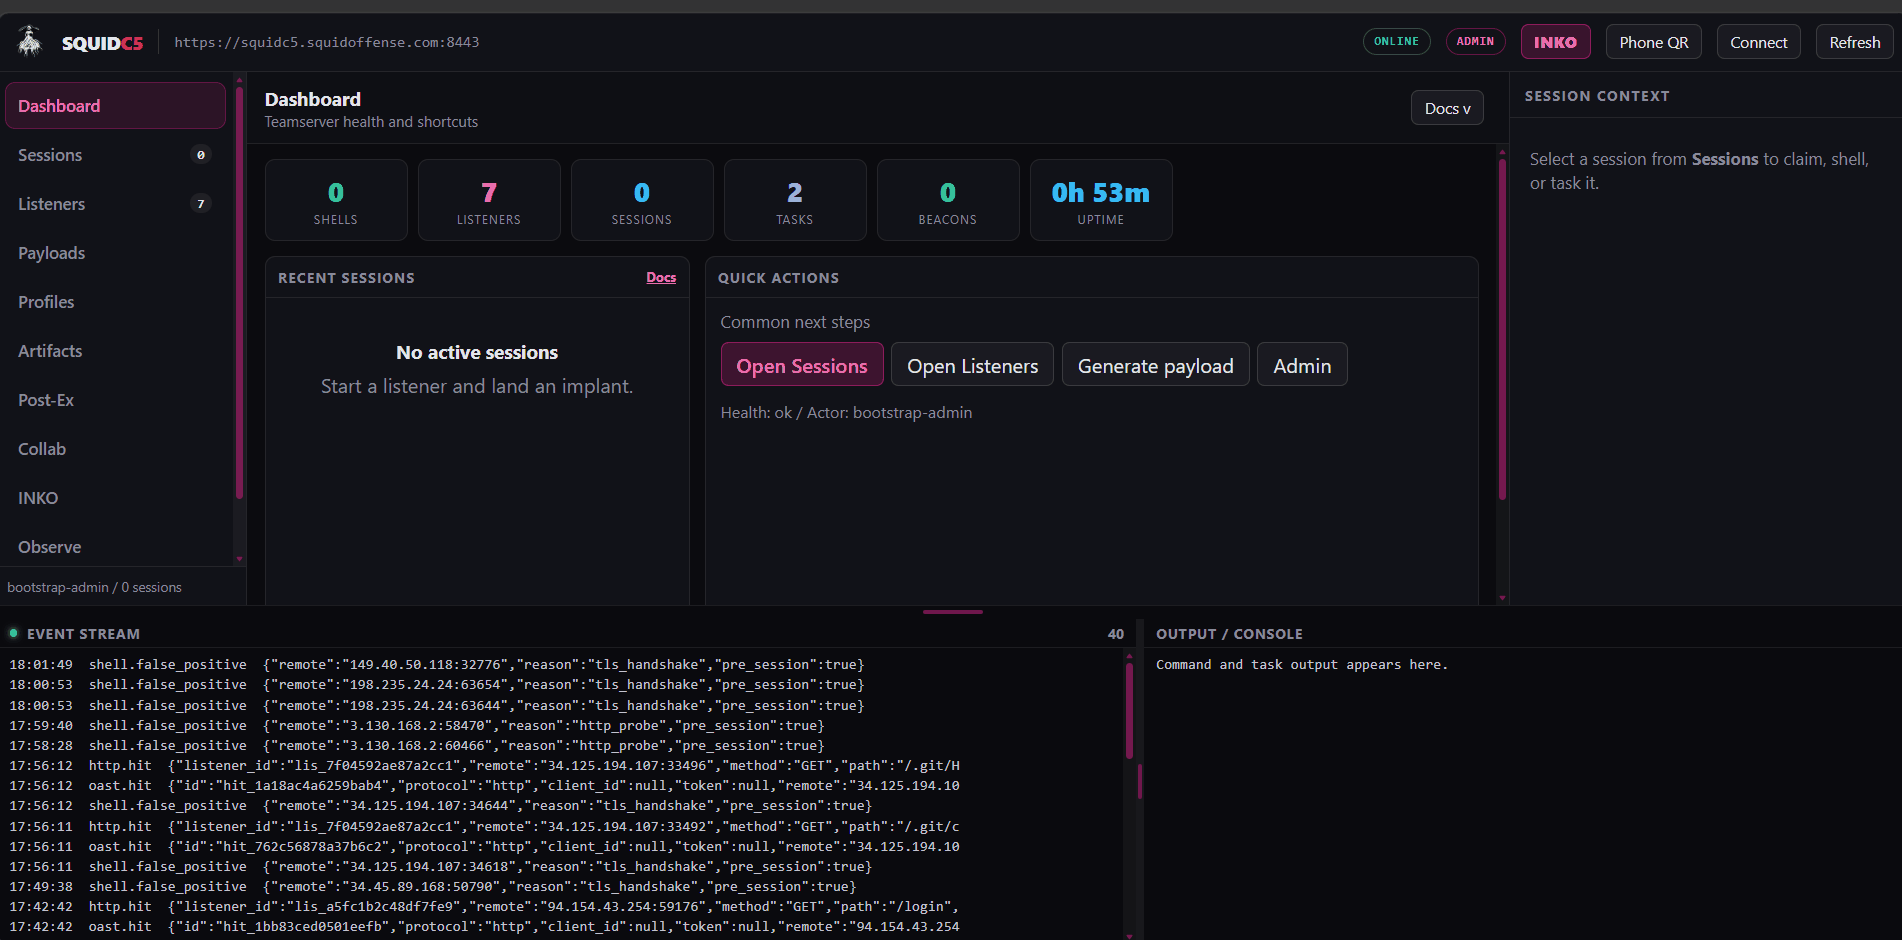Click the SESSIONS stat card
The image size is (1902, 940).
(642, 200)
